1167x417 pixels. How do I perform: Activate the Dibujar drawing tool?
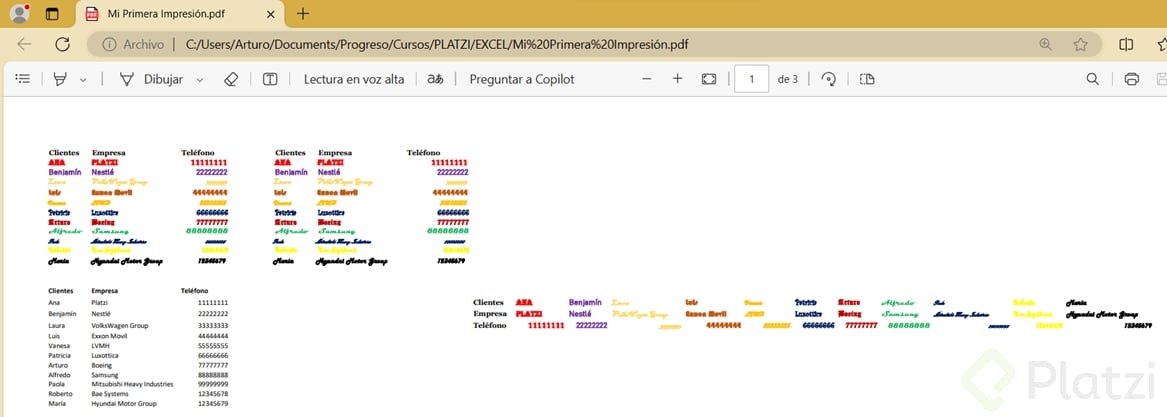click(x=151, y=79)
